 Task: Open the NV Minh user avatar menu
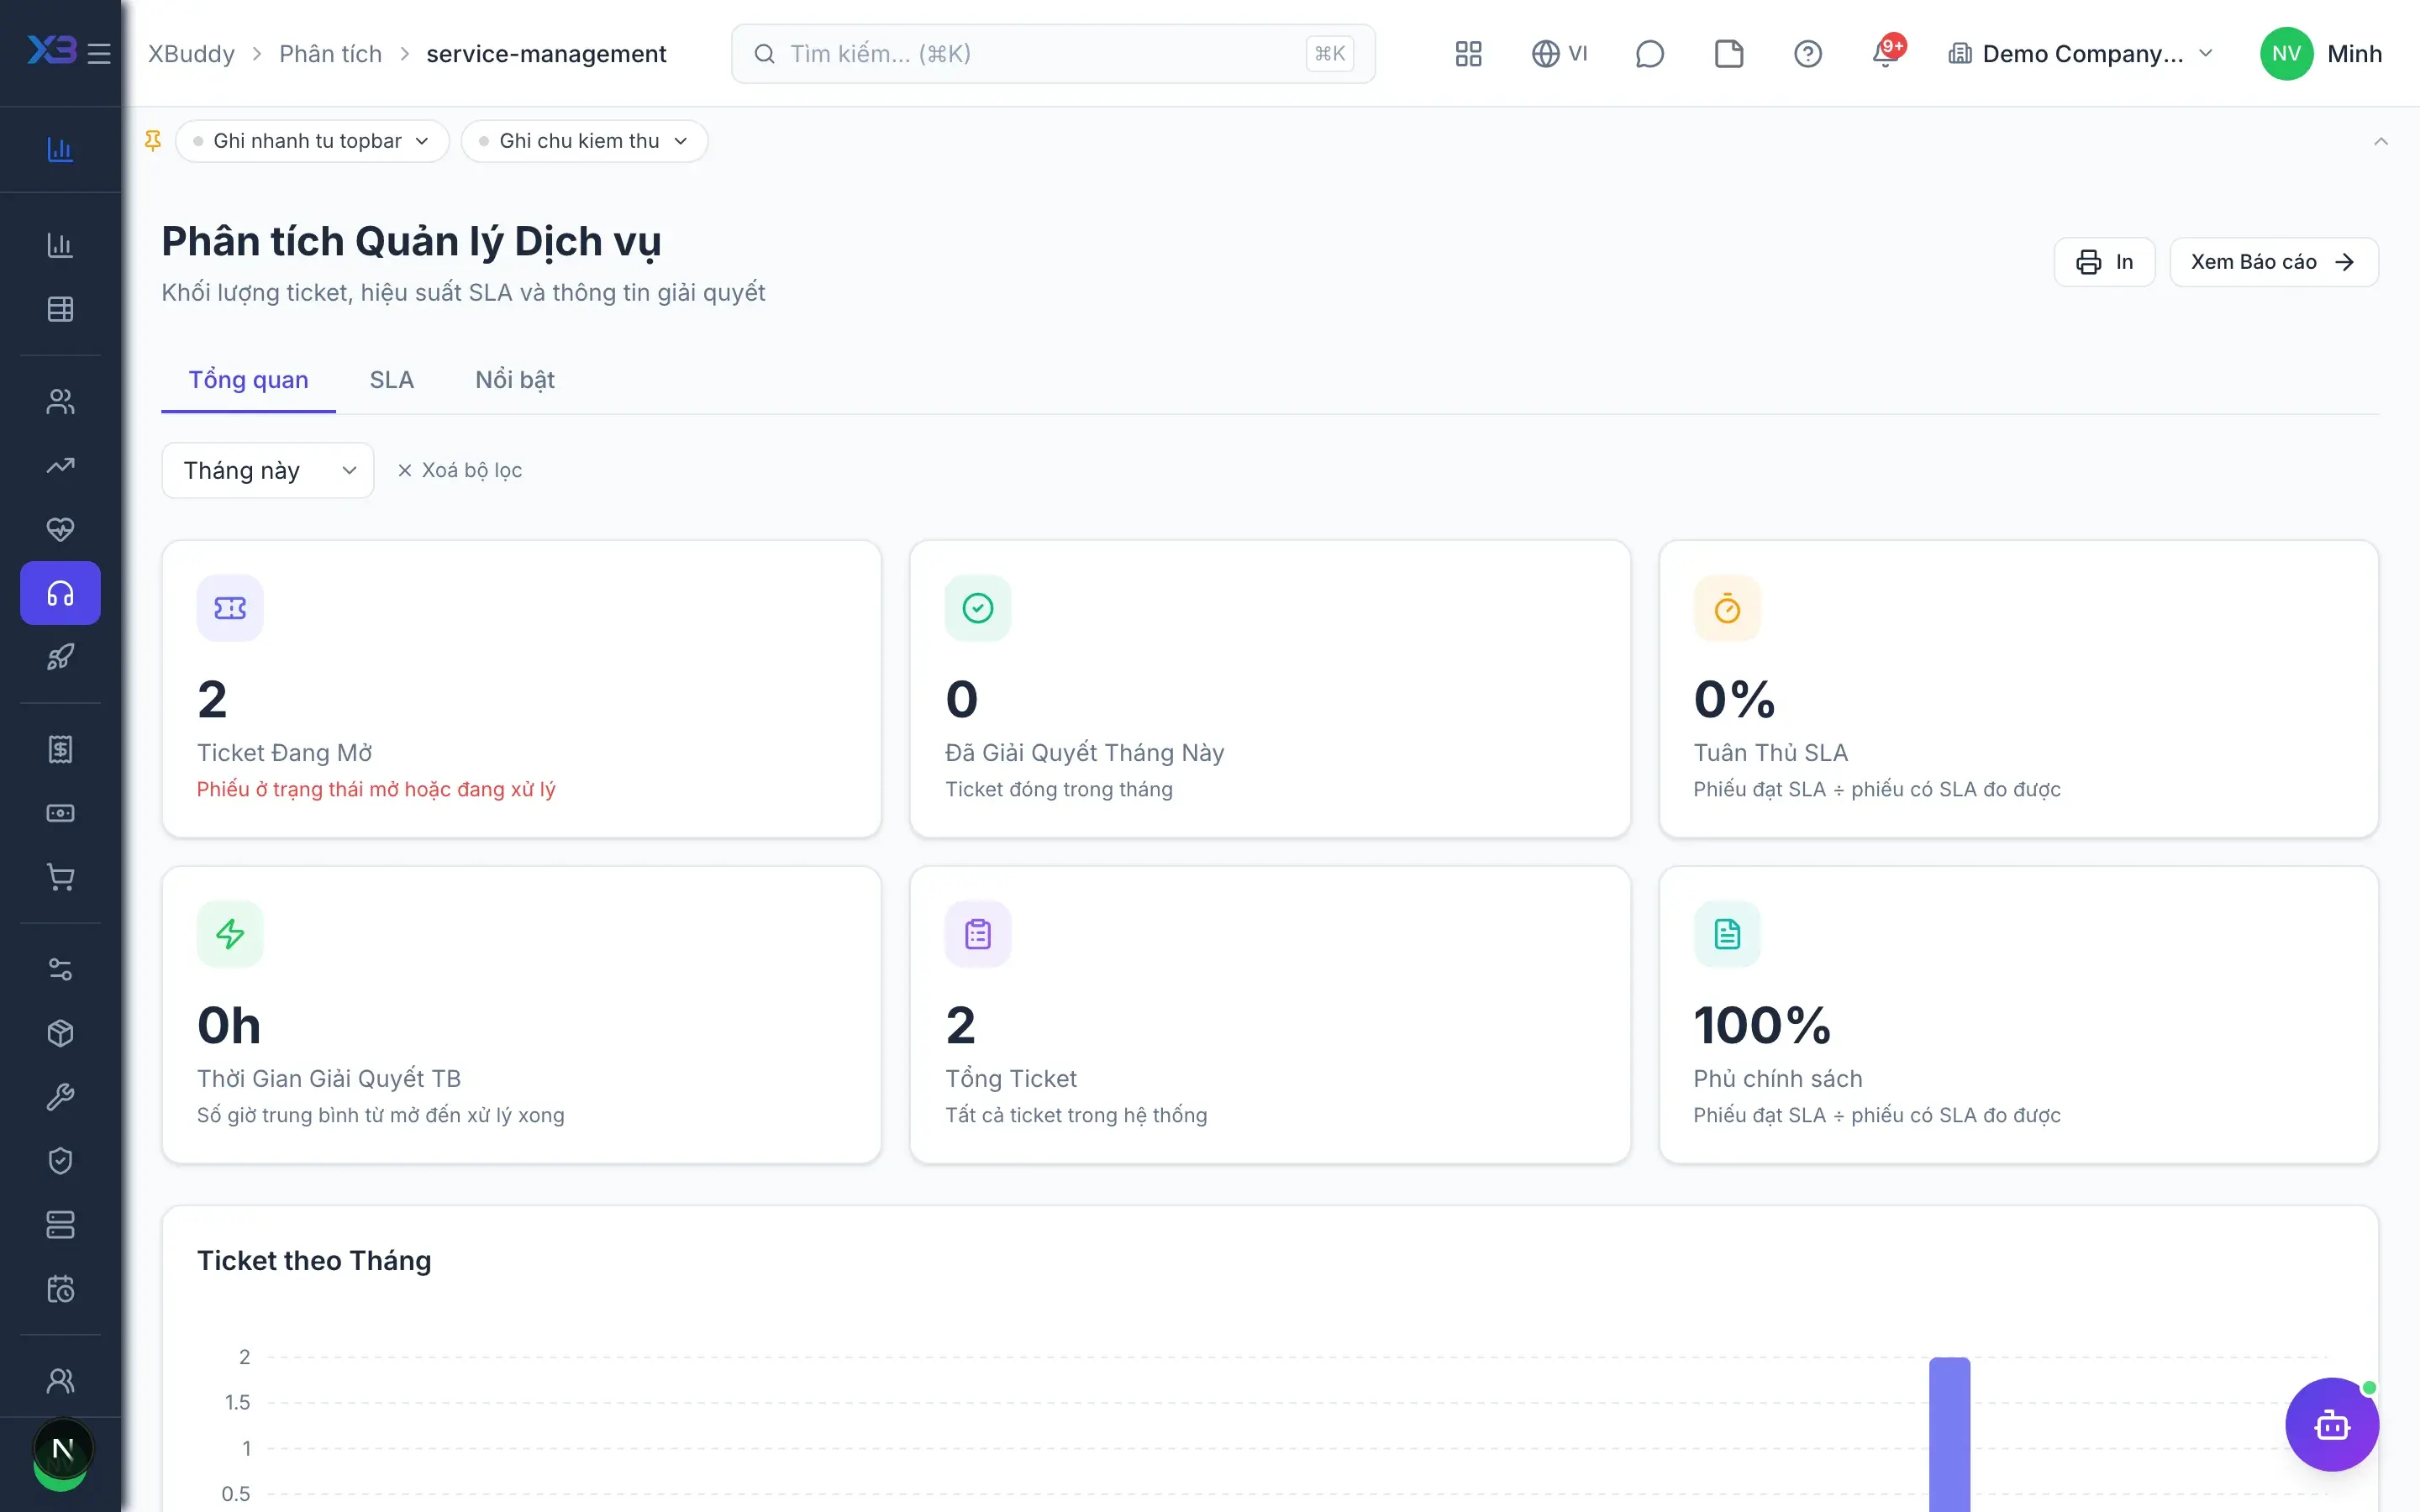pyautogui.click(x=2320, y=53)
